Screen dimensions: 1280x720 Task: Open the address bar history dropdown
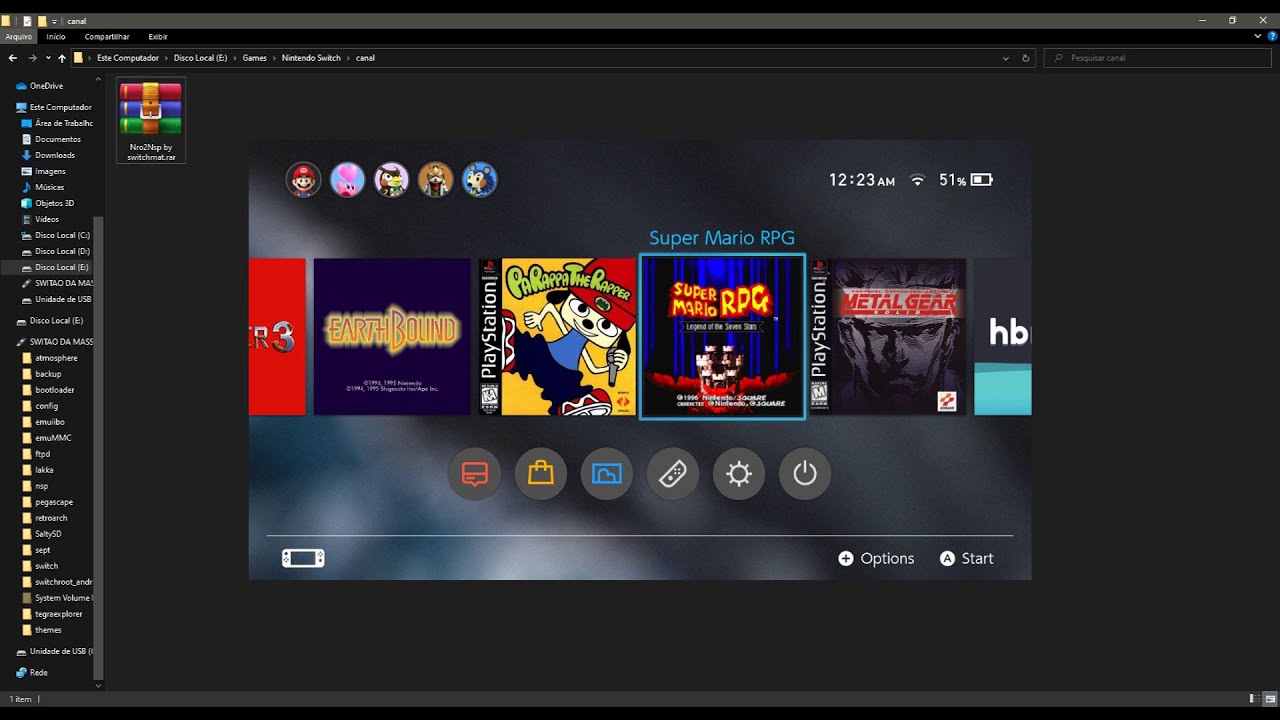click(x=1006, y=58)
